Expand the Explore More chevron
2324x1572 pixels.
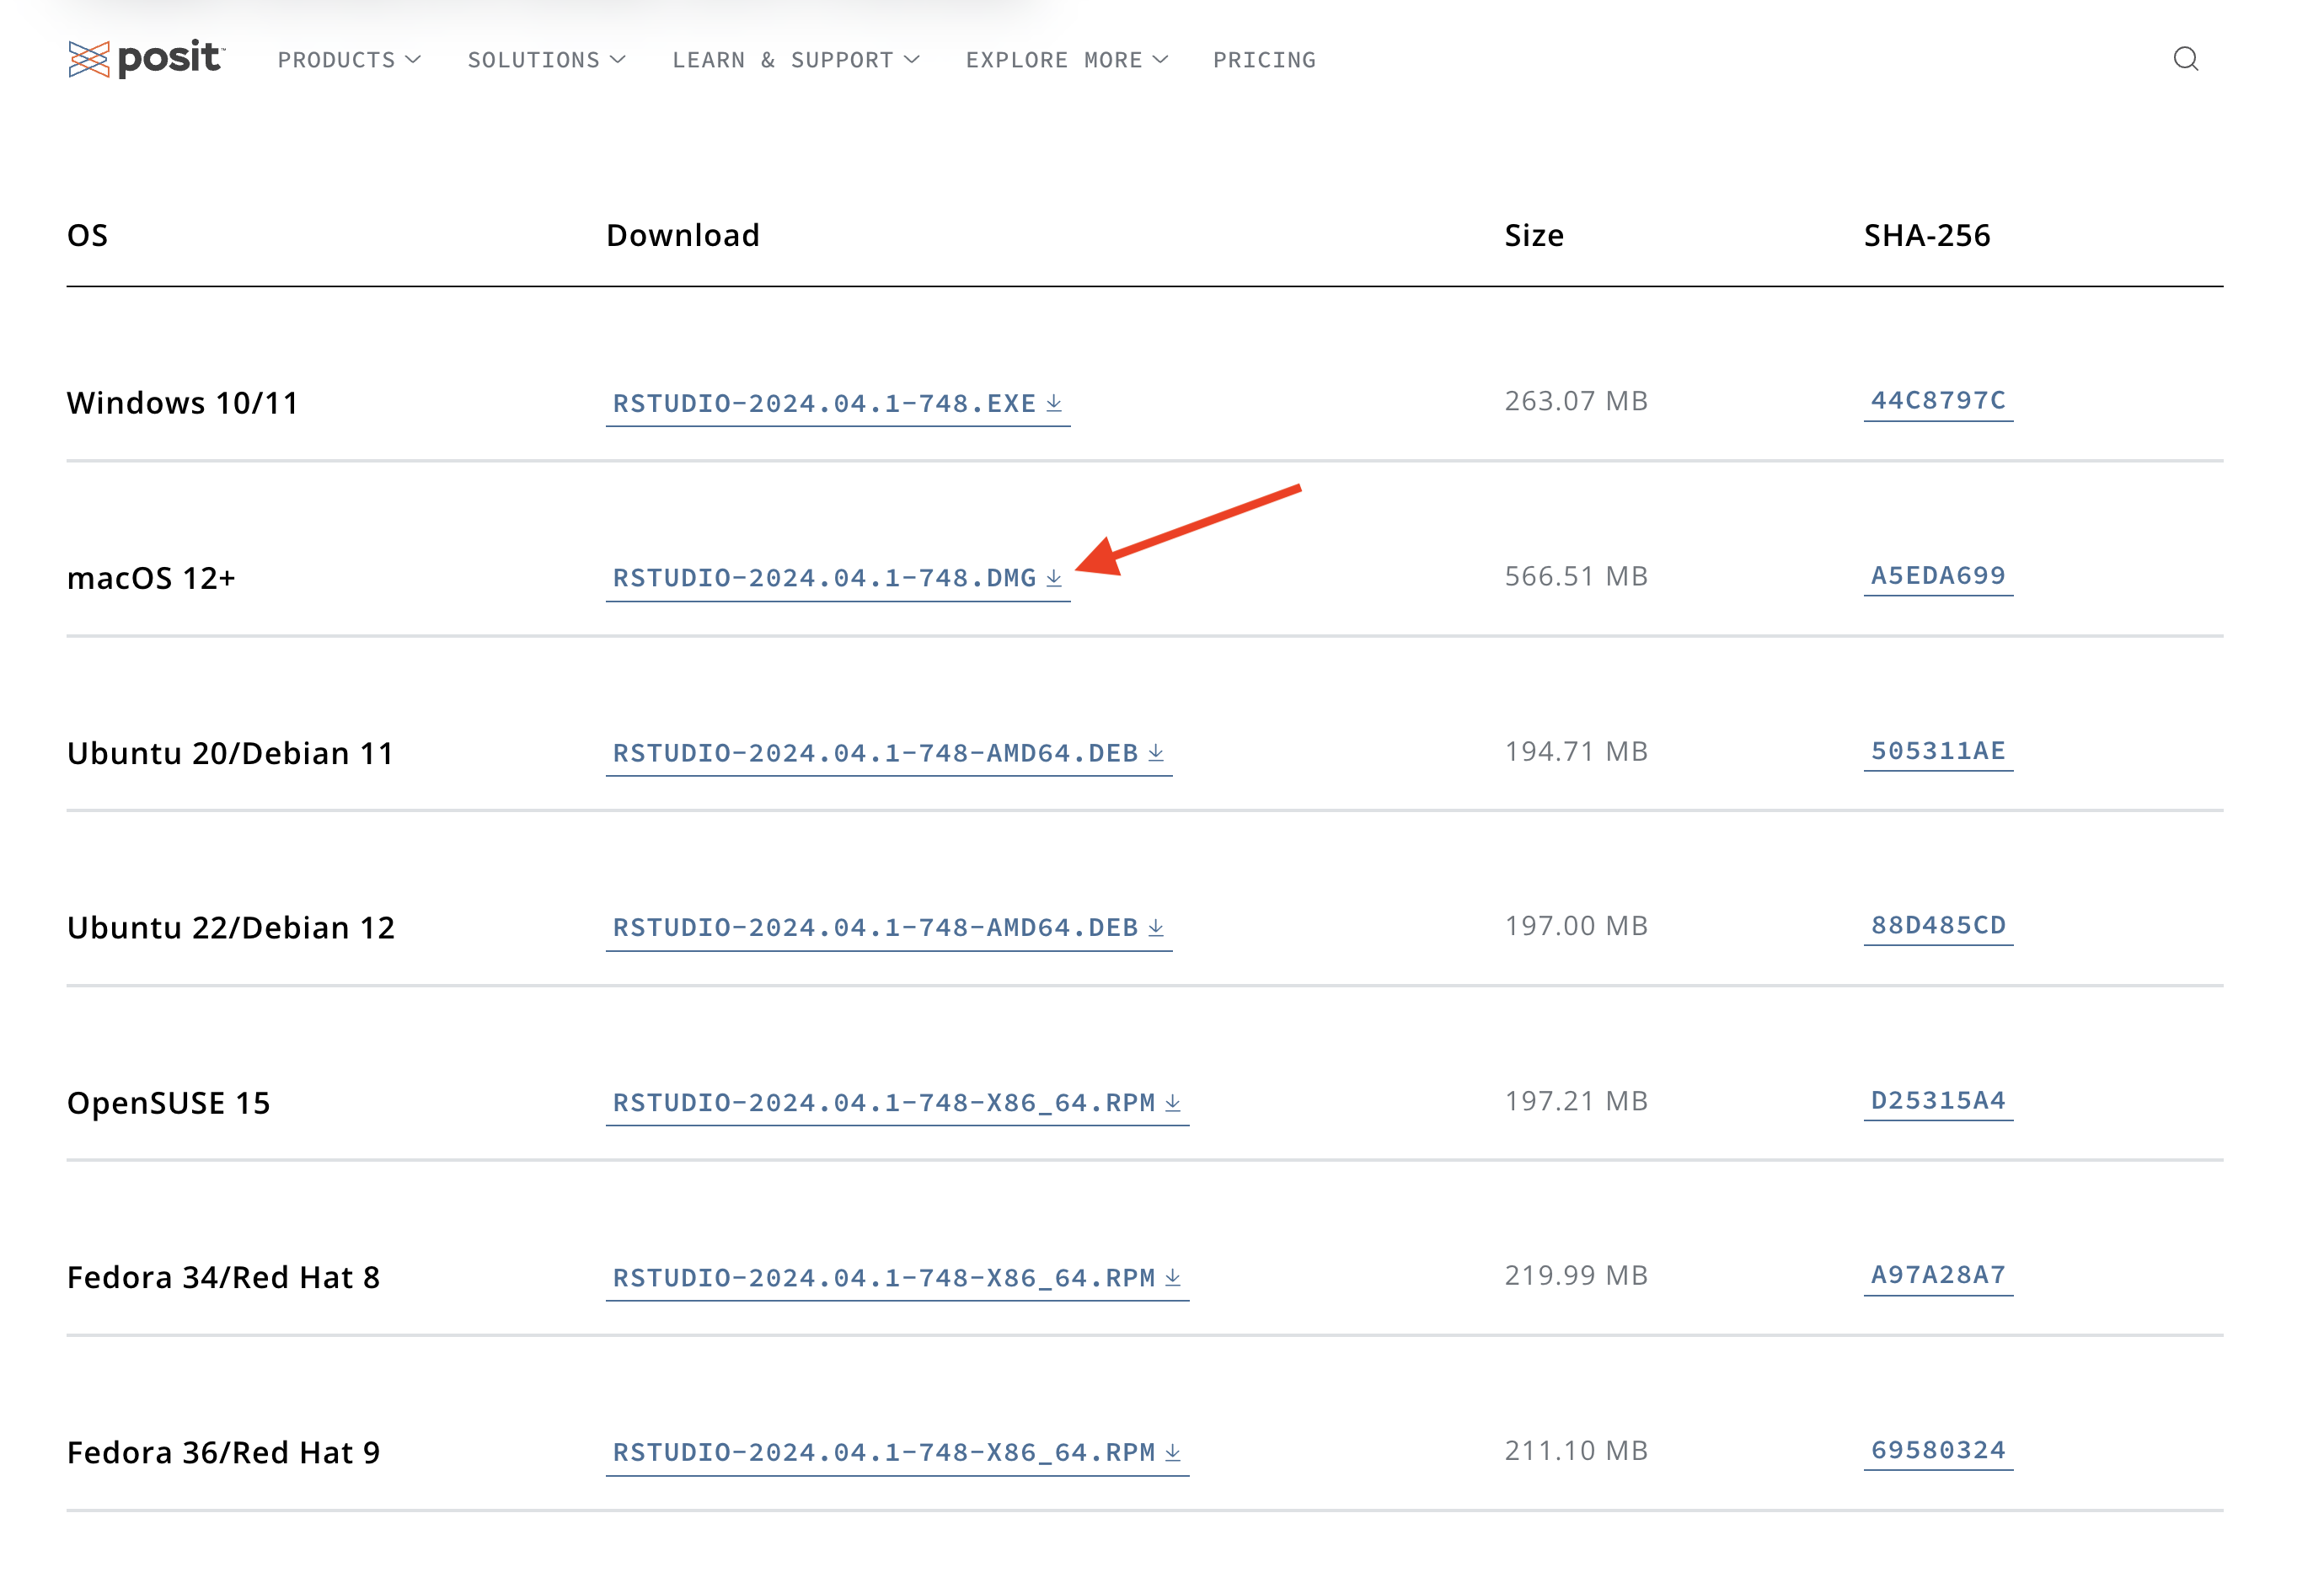tap(1160, 60)
